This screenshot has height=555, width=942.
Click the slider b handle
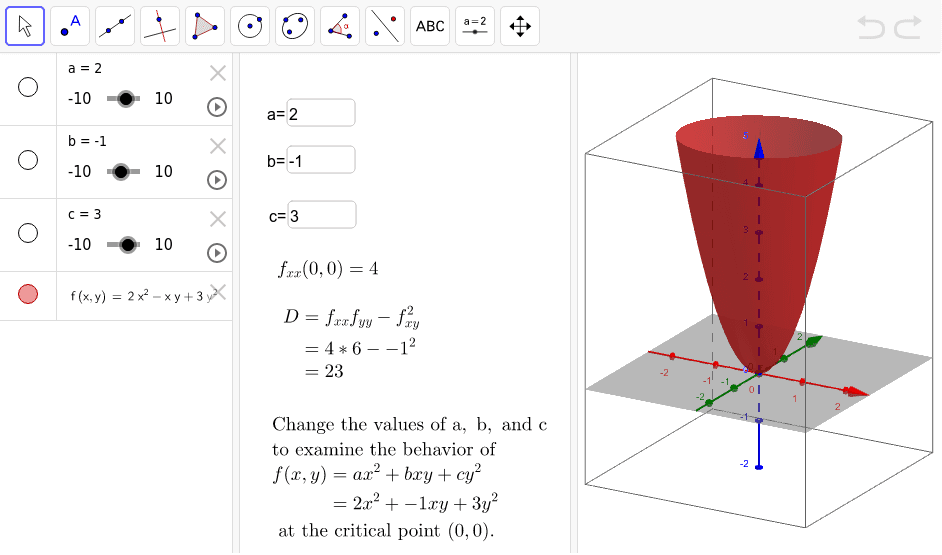coord(121,172)
